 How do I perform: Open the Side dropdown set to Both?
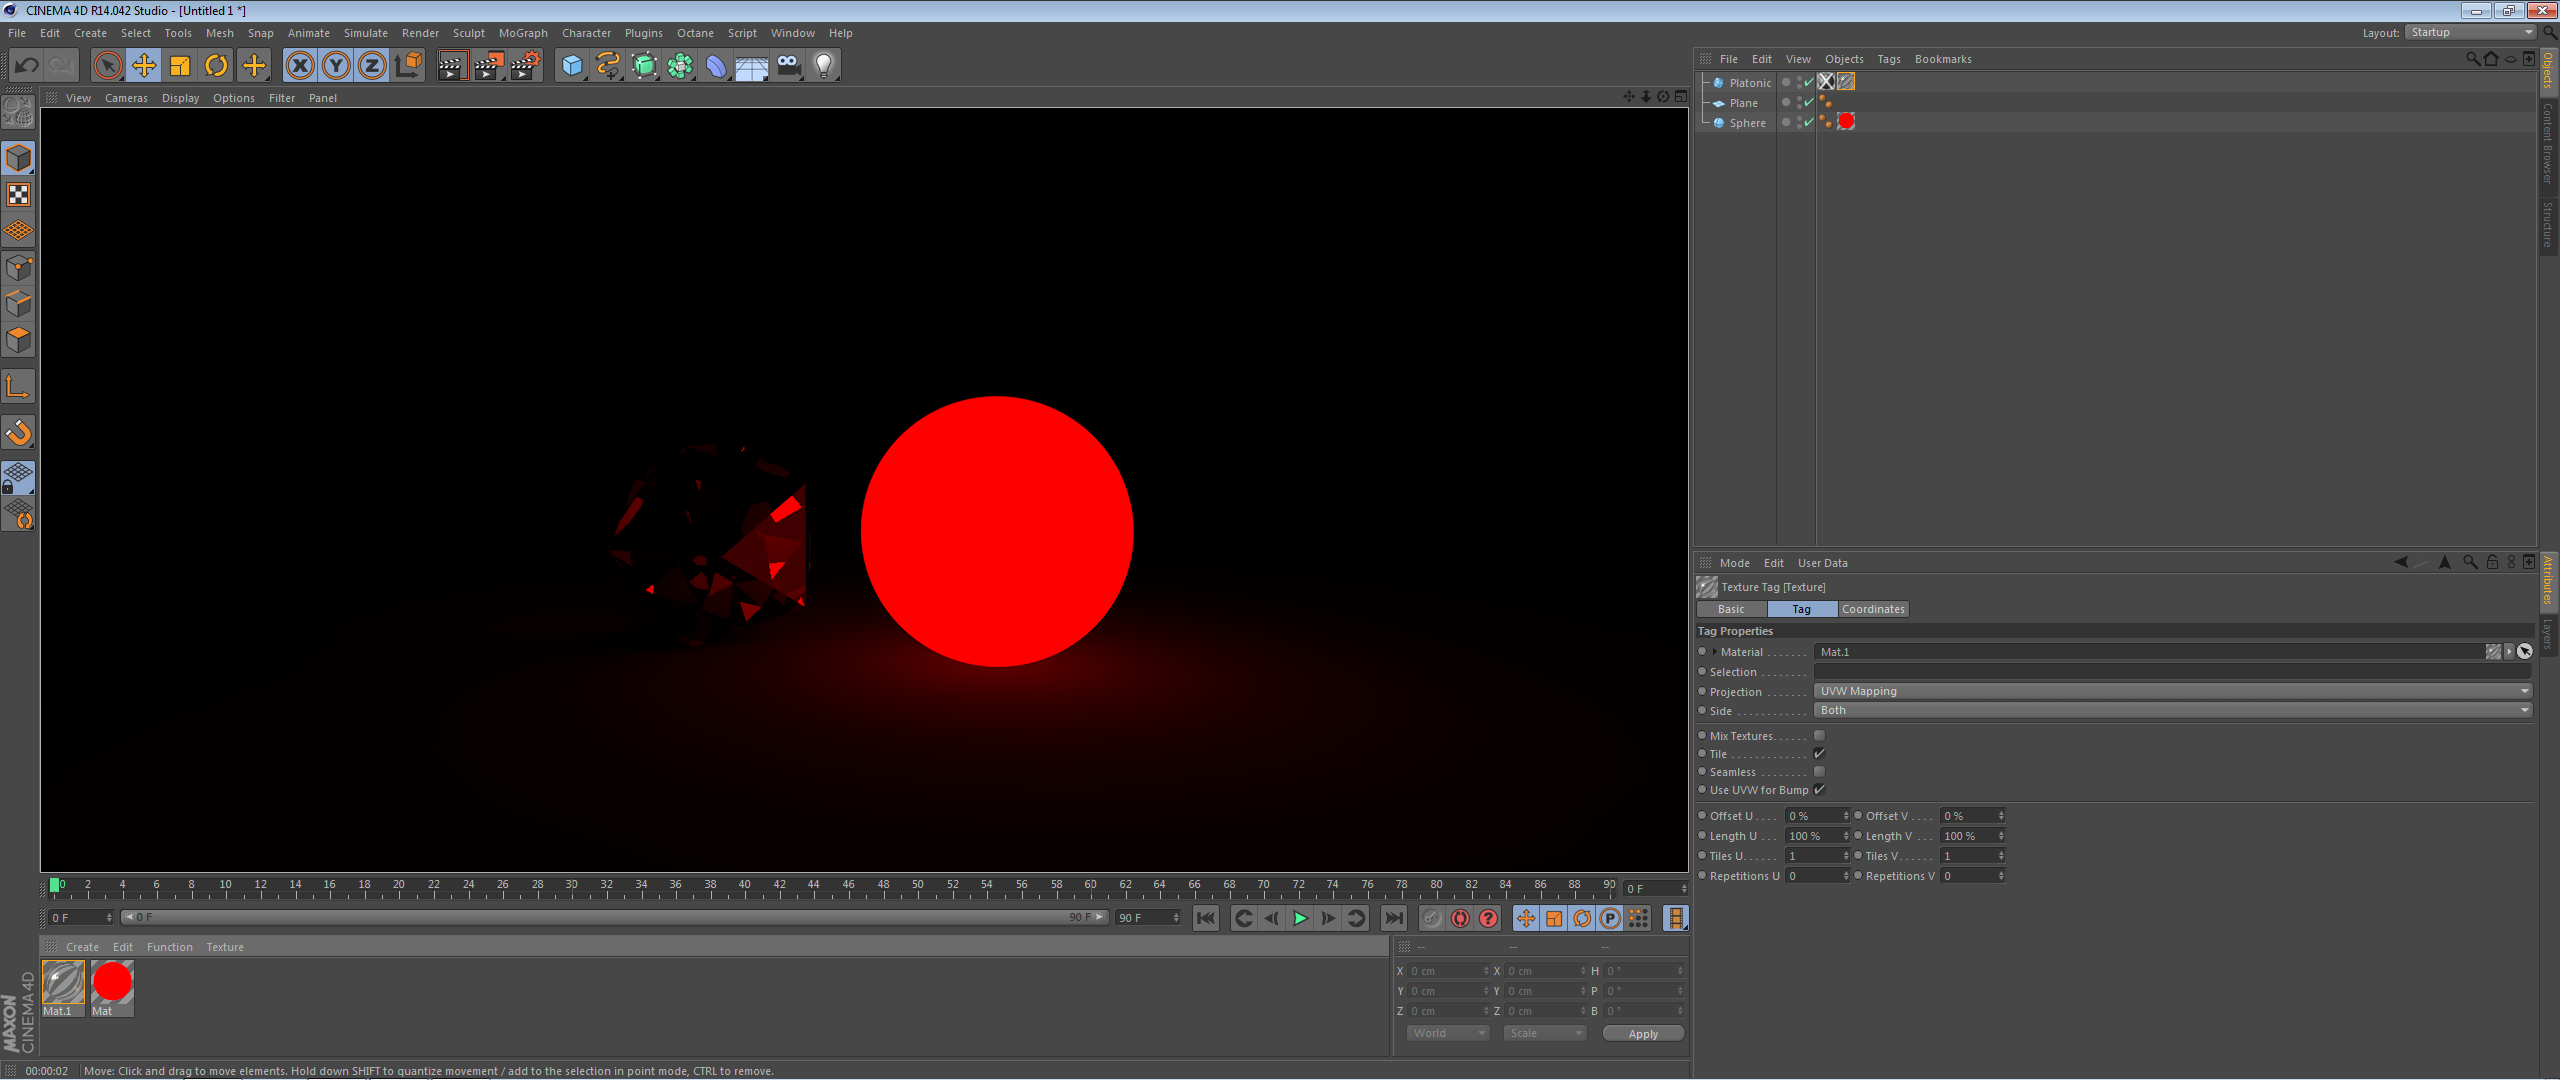click(2172, 710)
